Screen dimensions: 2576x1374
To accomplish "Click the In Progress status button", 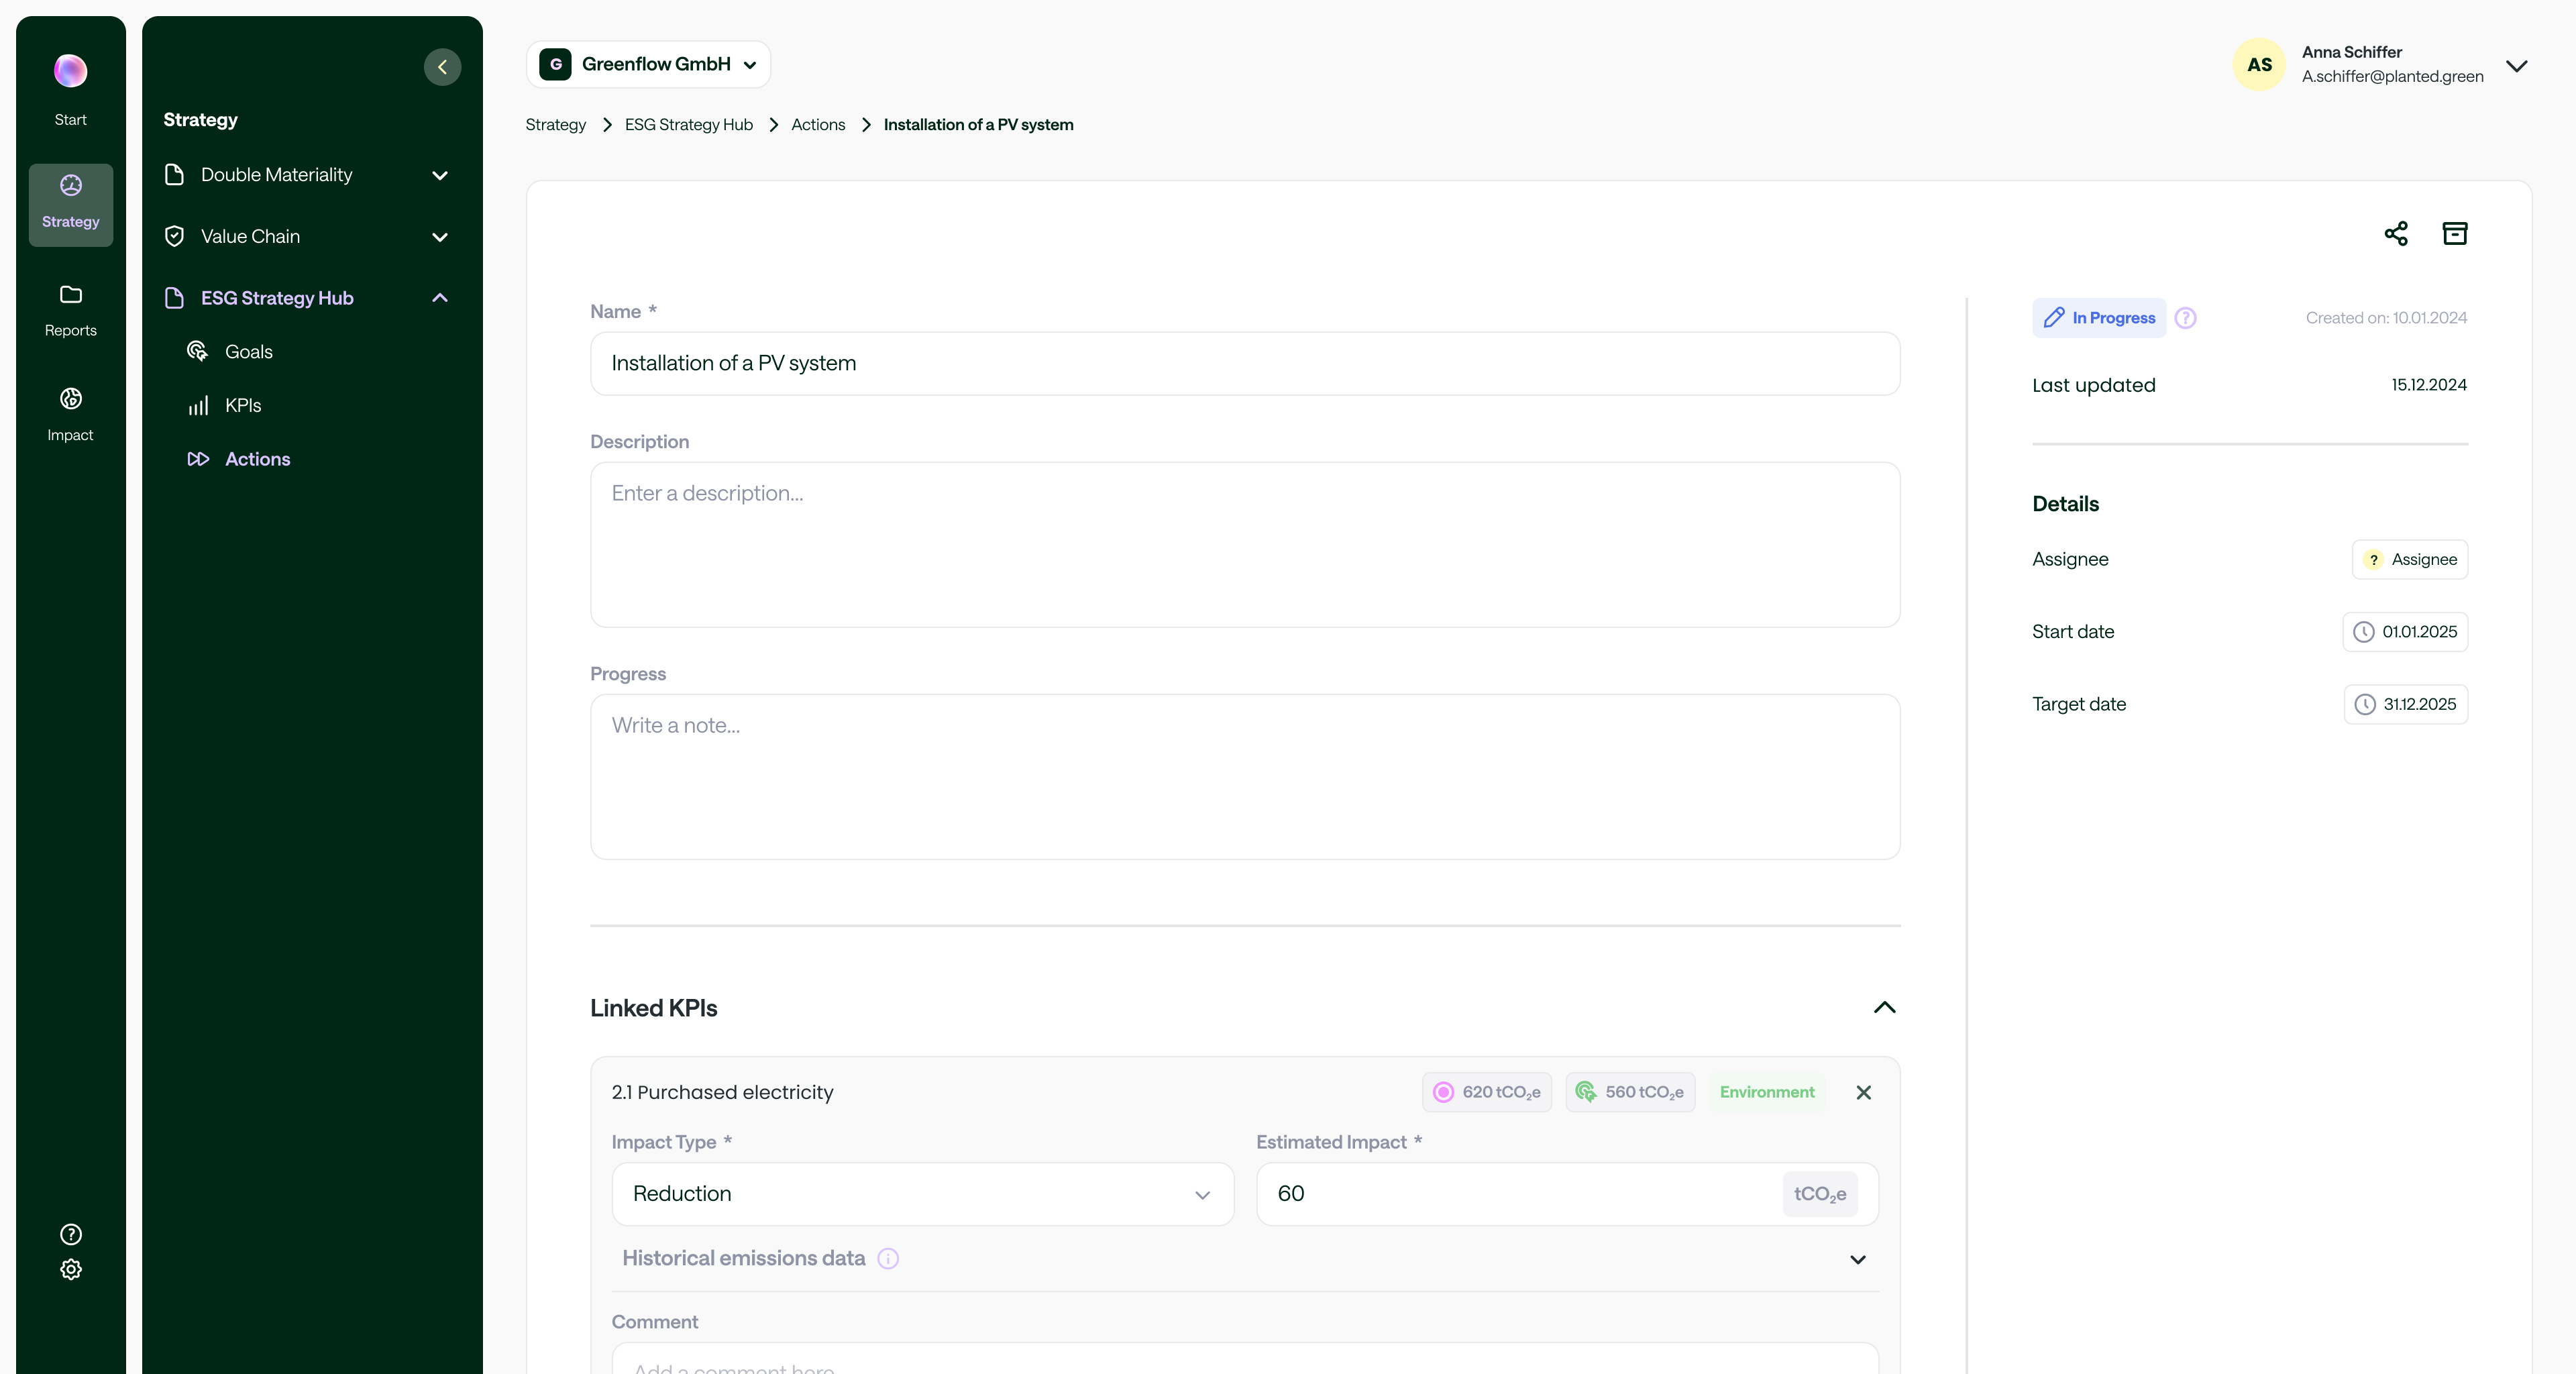I will pos(2098,318).
